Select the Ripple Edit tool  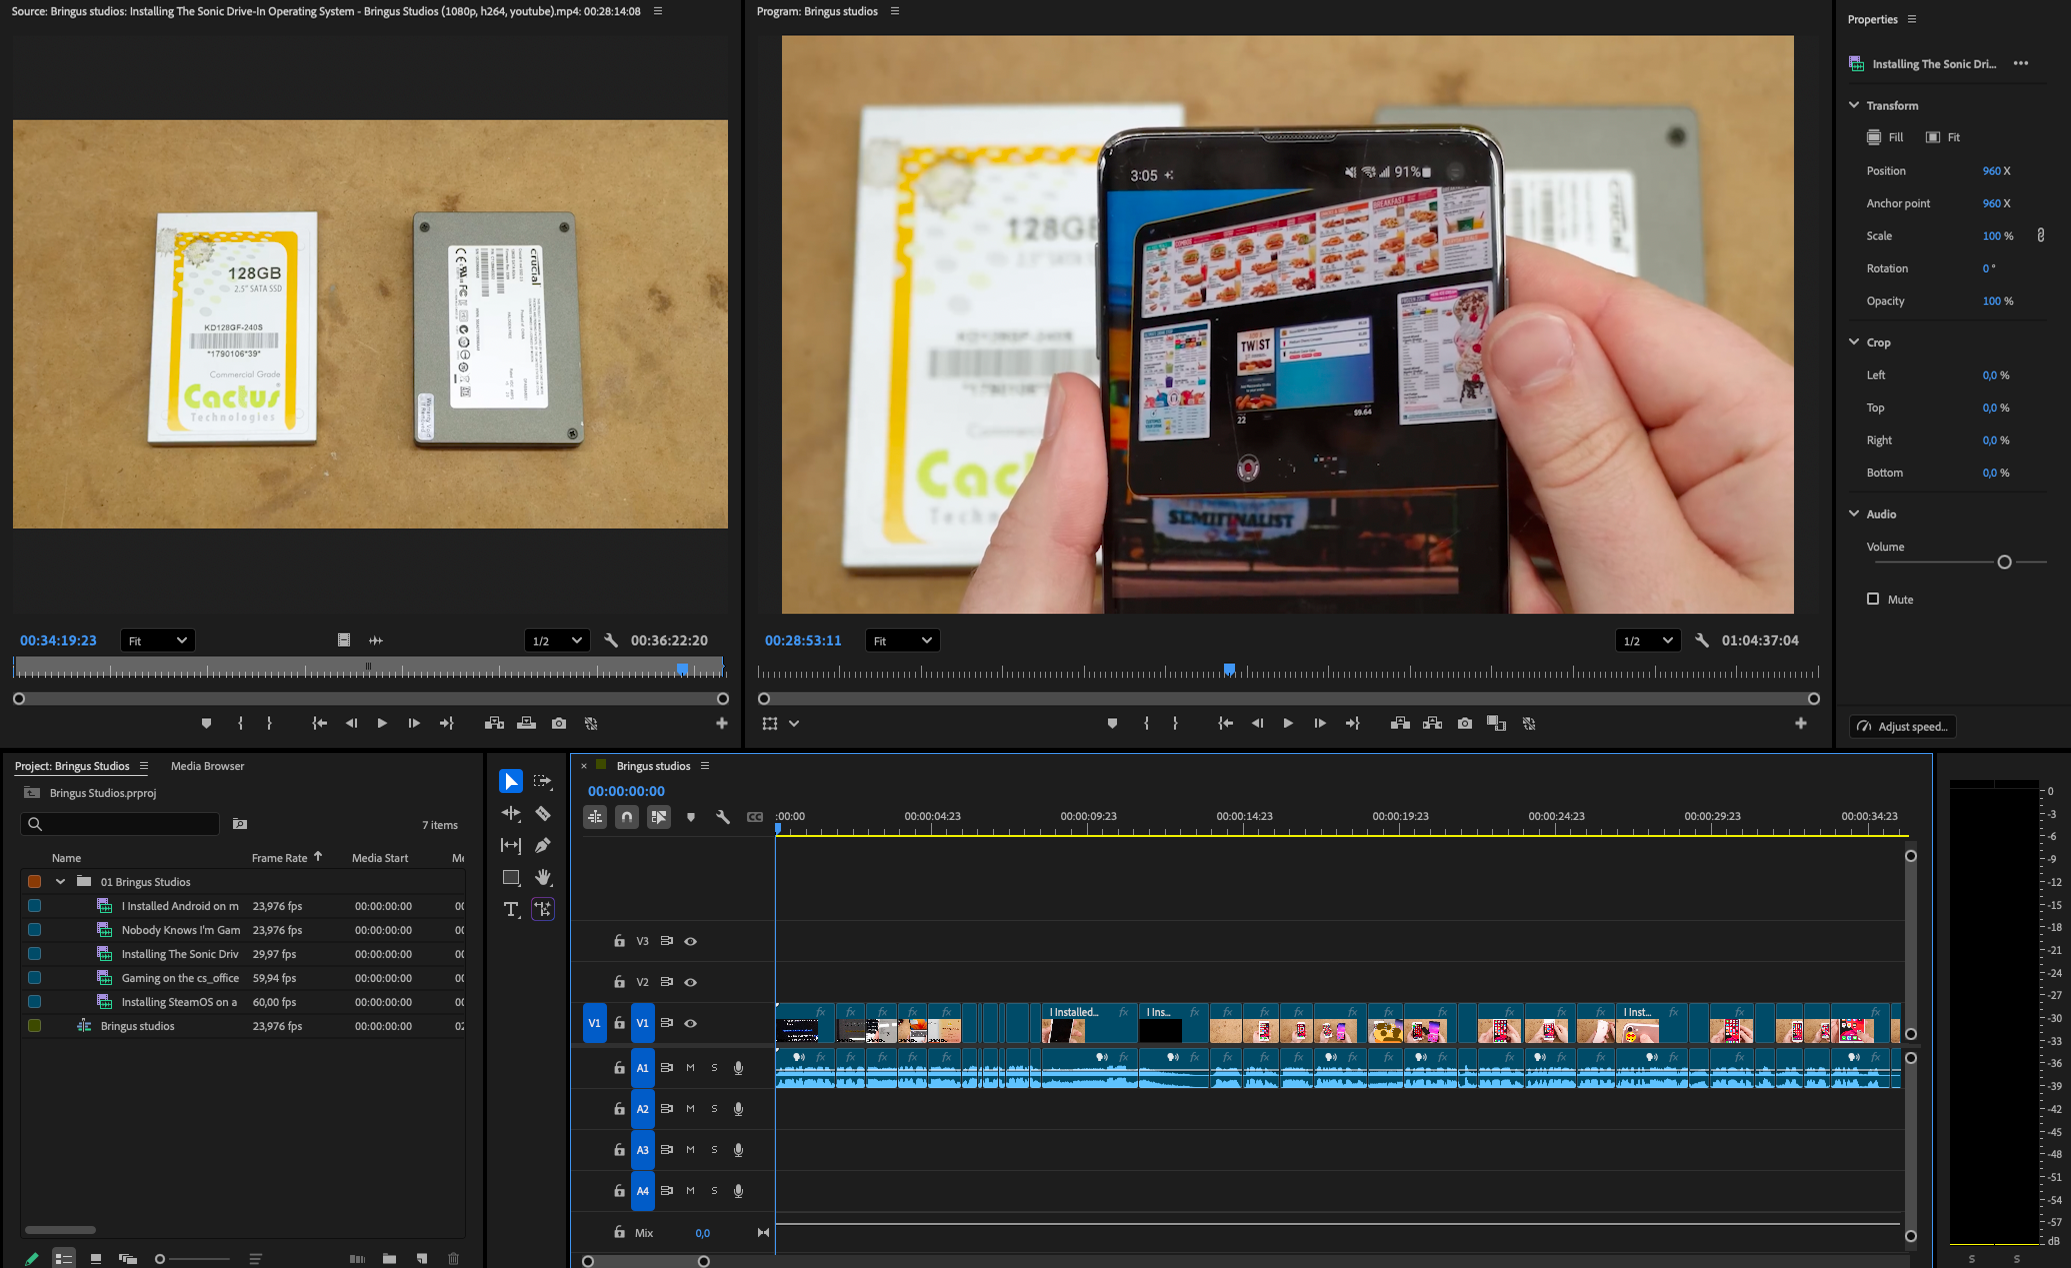[x=511, y=813]
